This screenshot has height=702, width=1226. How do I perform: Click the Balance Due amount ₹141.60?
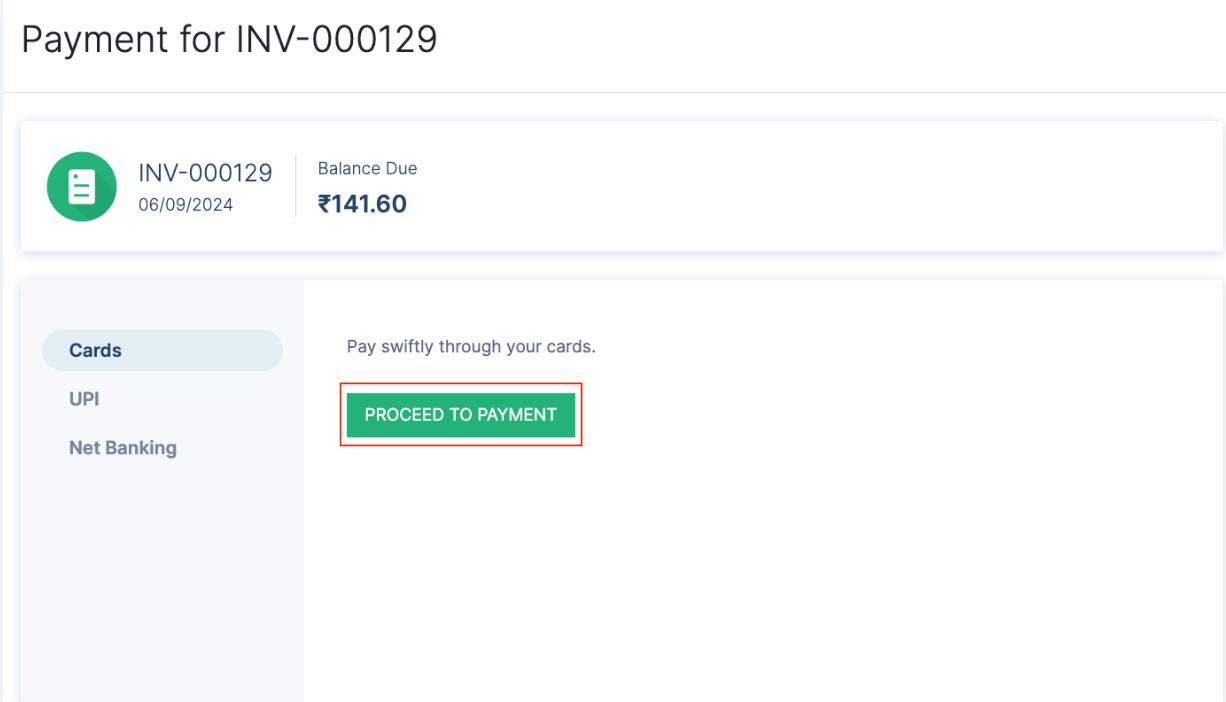tap(363, 203)
